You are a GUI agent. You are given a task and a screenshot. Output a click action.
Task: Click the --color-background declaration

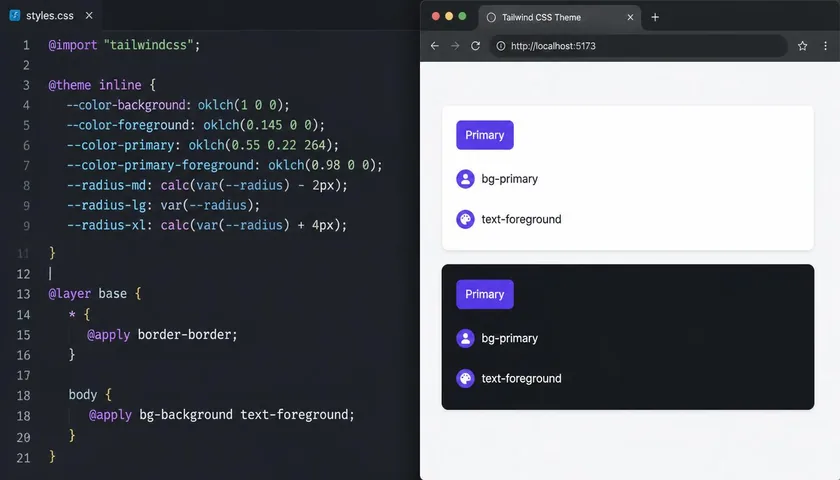178,105
